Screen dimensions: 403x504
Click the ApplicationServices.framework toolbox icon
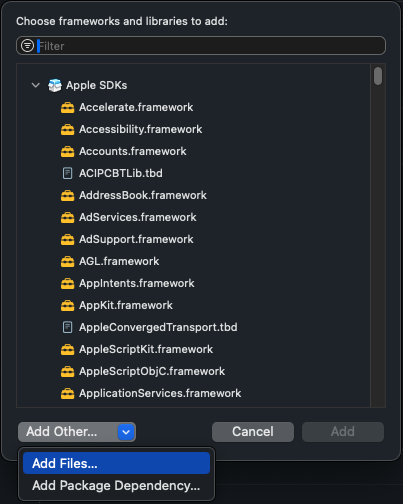tap(68, 393)
